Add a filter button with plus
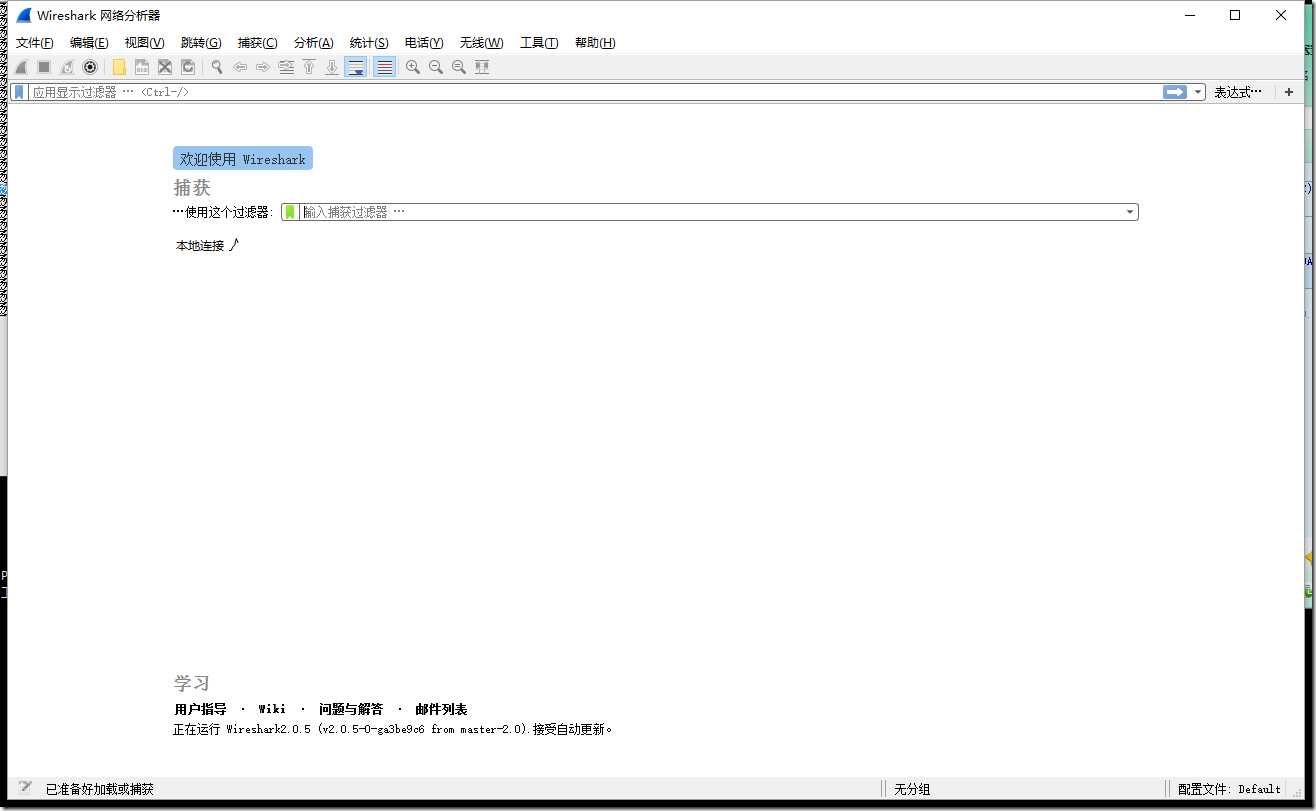 point(1289,92)
